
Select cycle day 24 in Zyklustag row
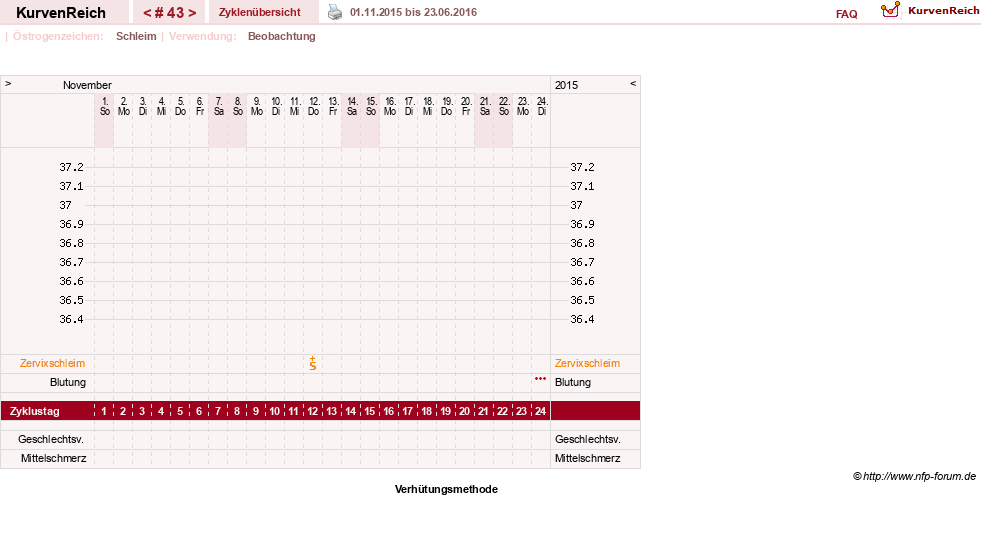coord(541,411)
